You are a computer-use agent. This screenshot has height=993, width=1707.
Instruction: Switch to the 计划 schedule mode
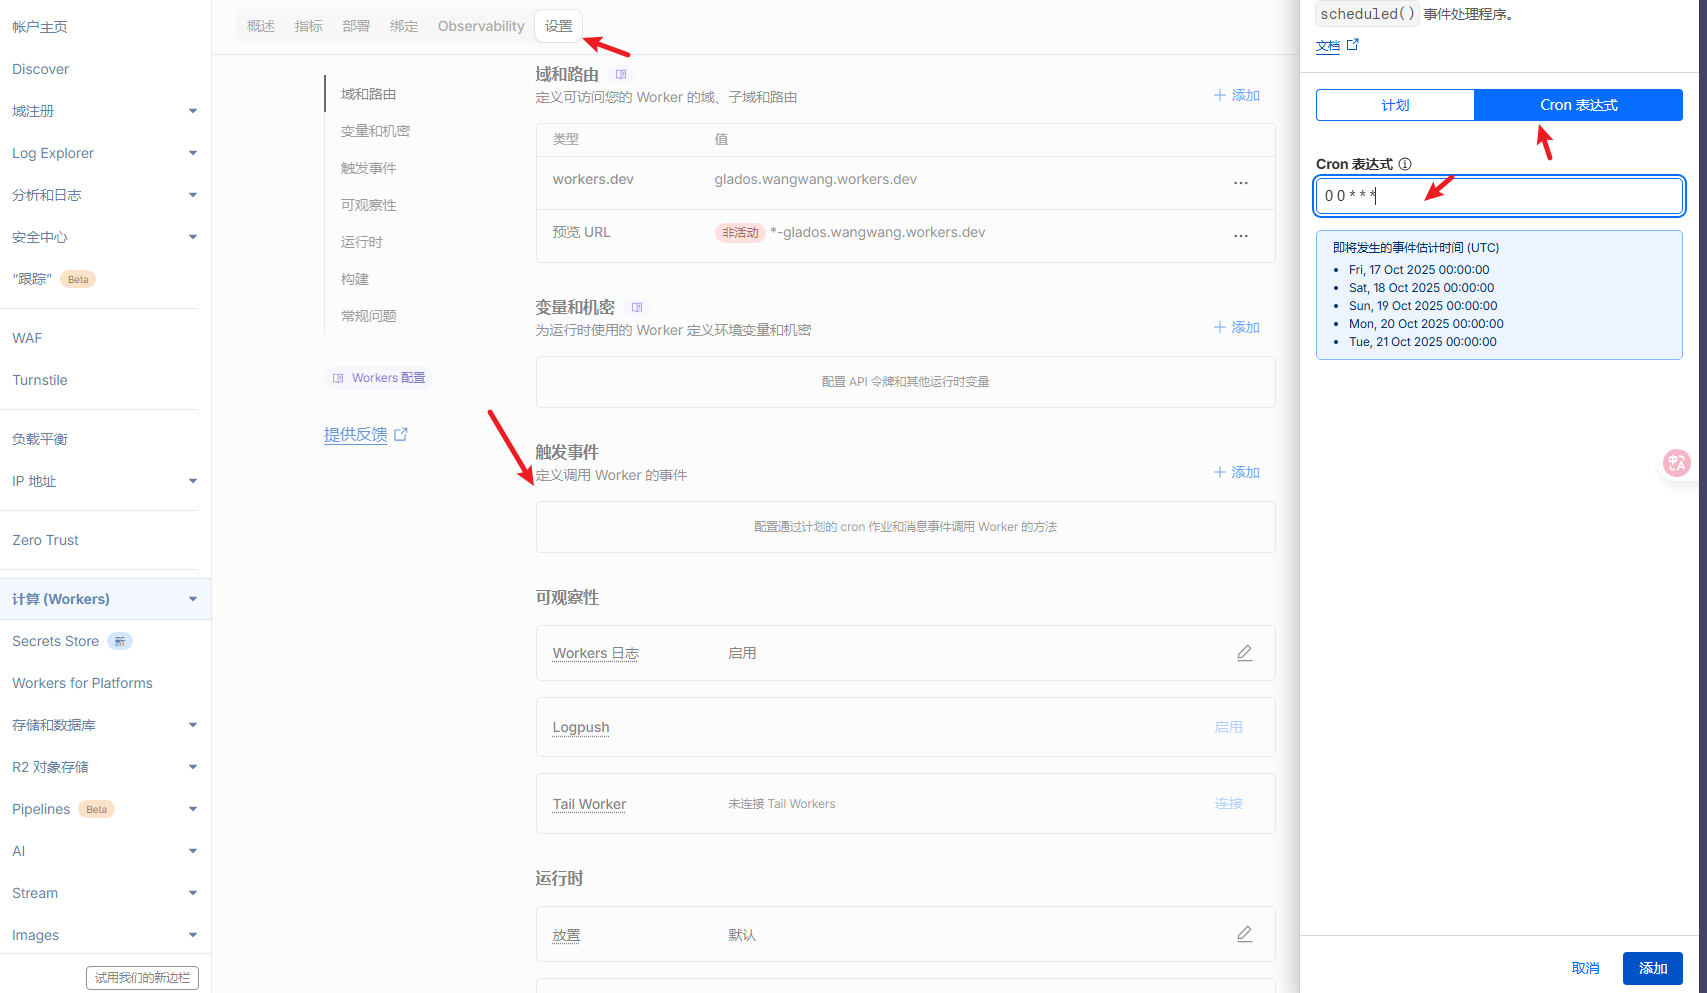tap(1395, 105)
